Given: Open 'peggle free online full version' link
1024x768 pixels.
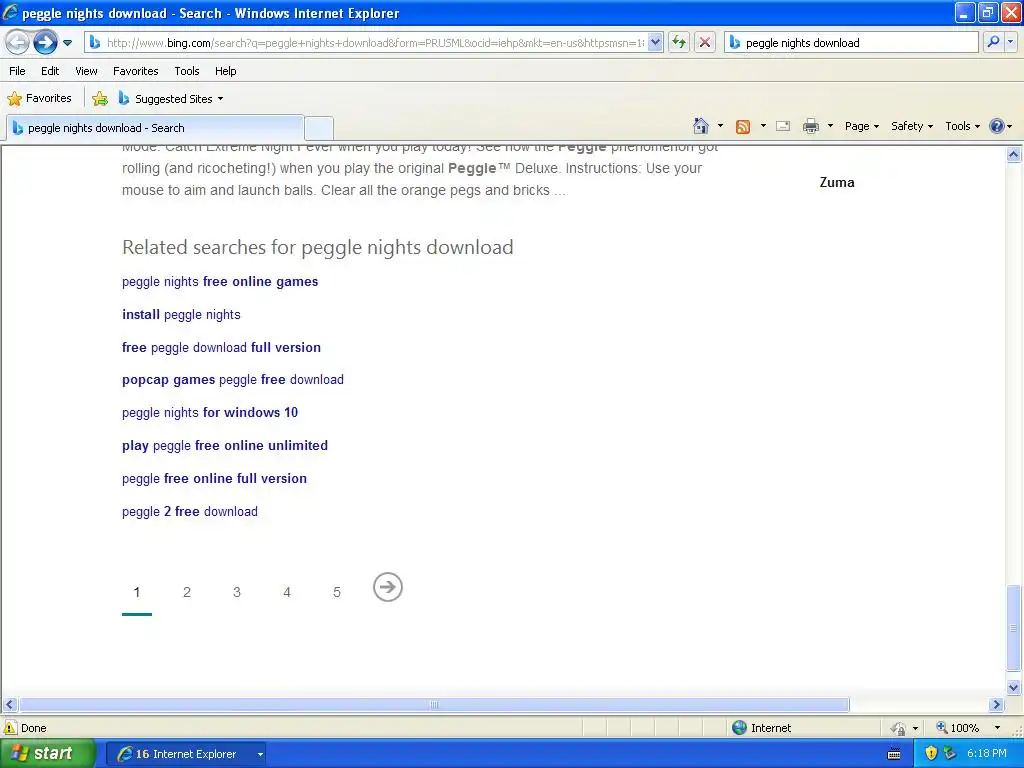Looking at the screenshot, I should 214,479.
